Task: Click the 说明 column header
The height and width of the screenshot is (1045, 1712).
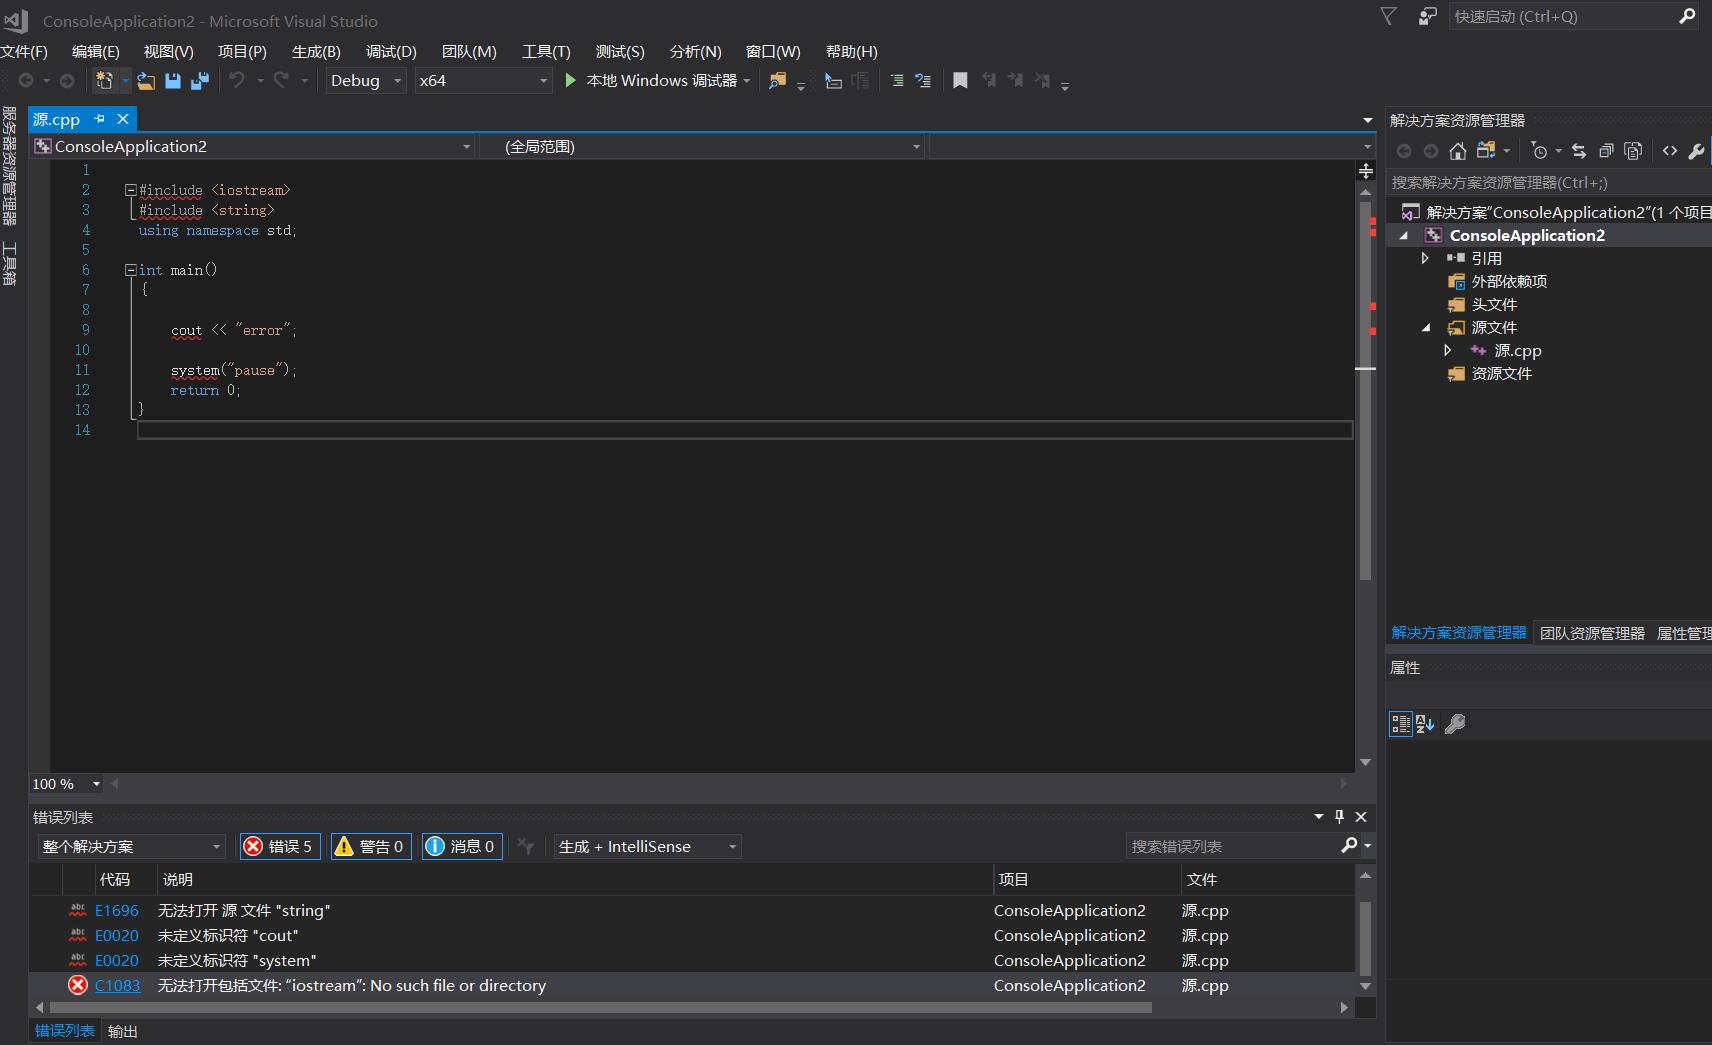Action: (x=575, y=880)
